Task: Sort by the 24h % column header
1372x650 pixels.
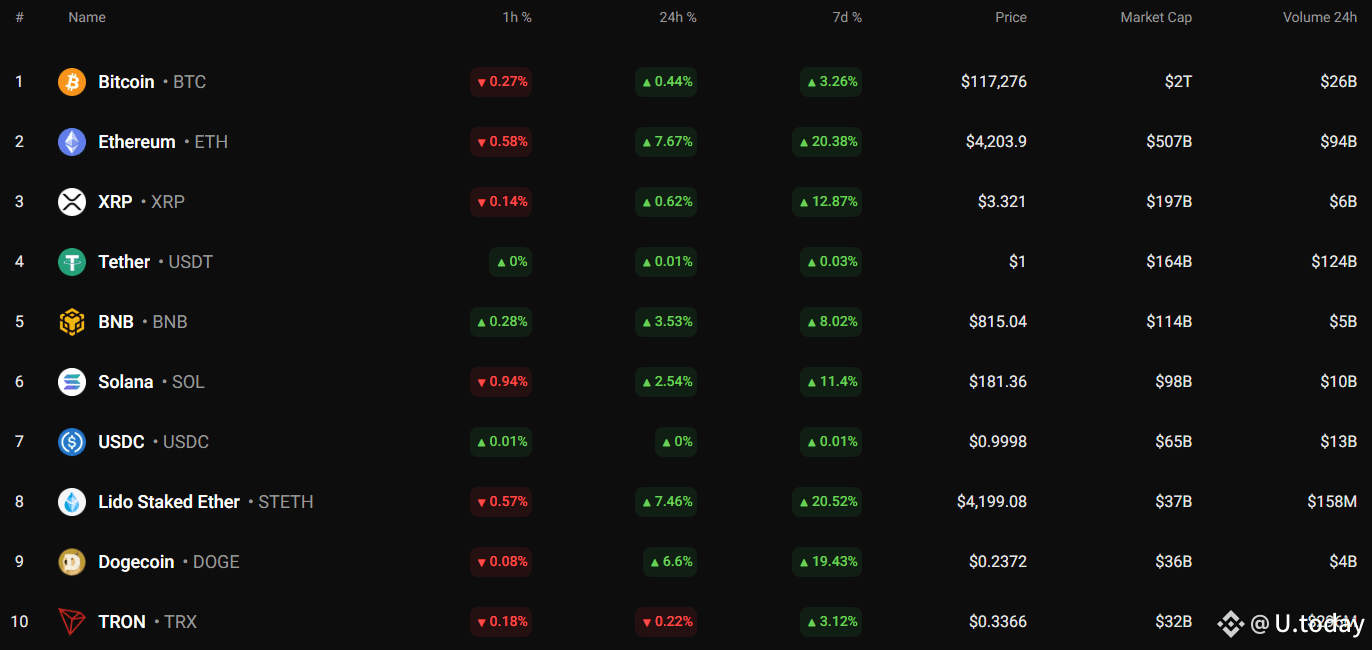Action: (678, 17)
